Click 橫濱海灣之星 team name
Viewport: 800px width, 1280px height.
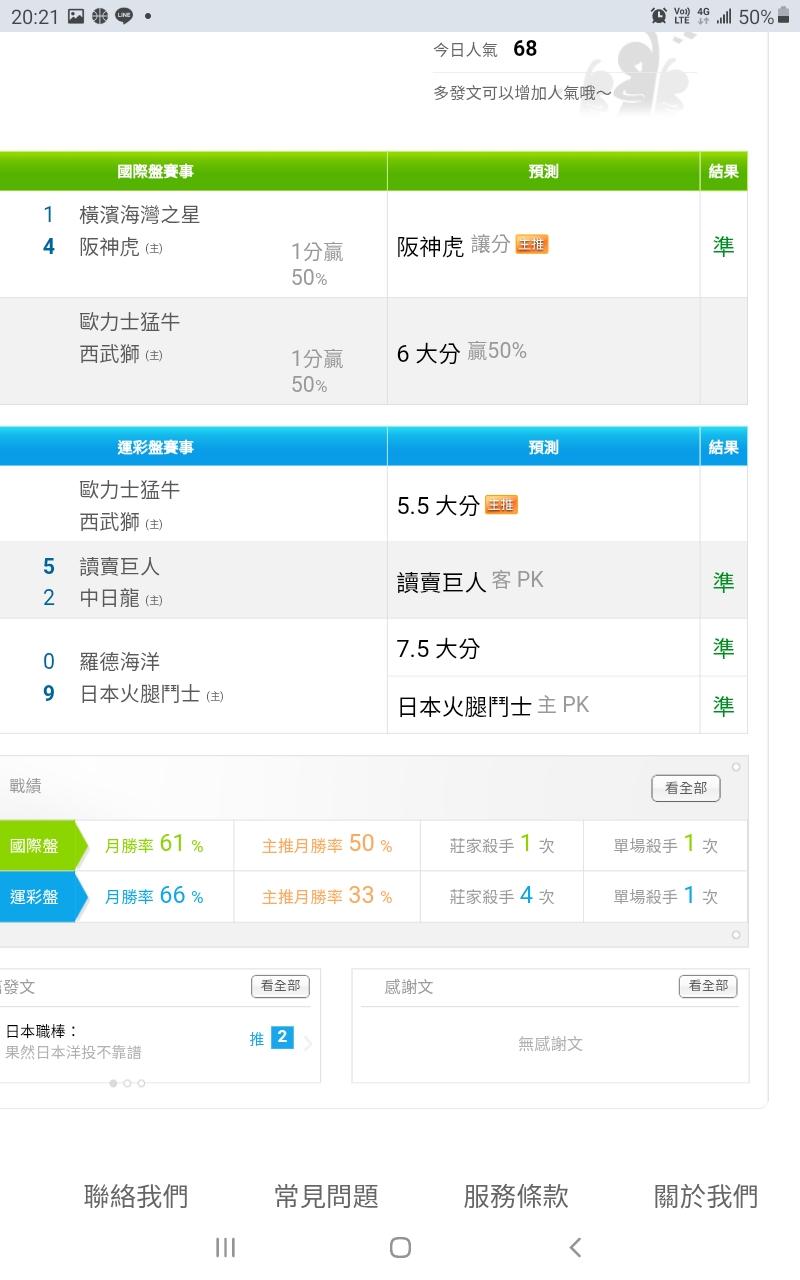click(140, 215)
